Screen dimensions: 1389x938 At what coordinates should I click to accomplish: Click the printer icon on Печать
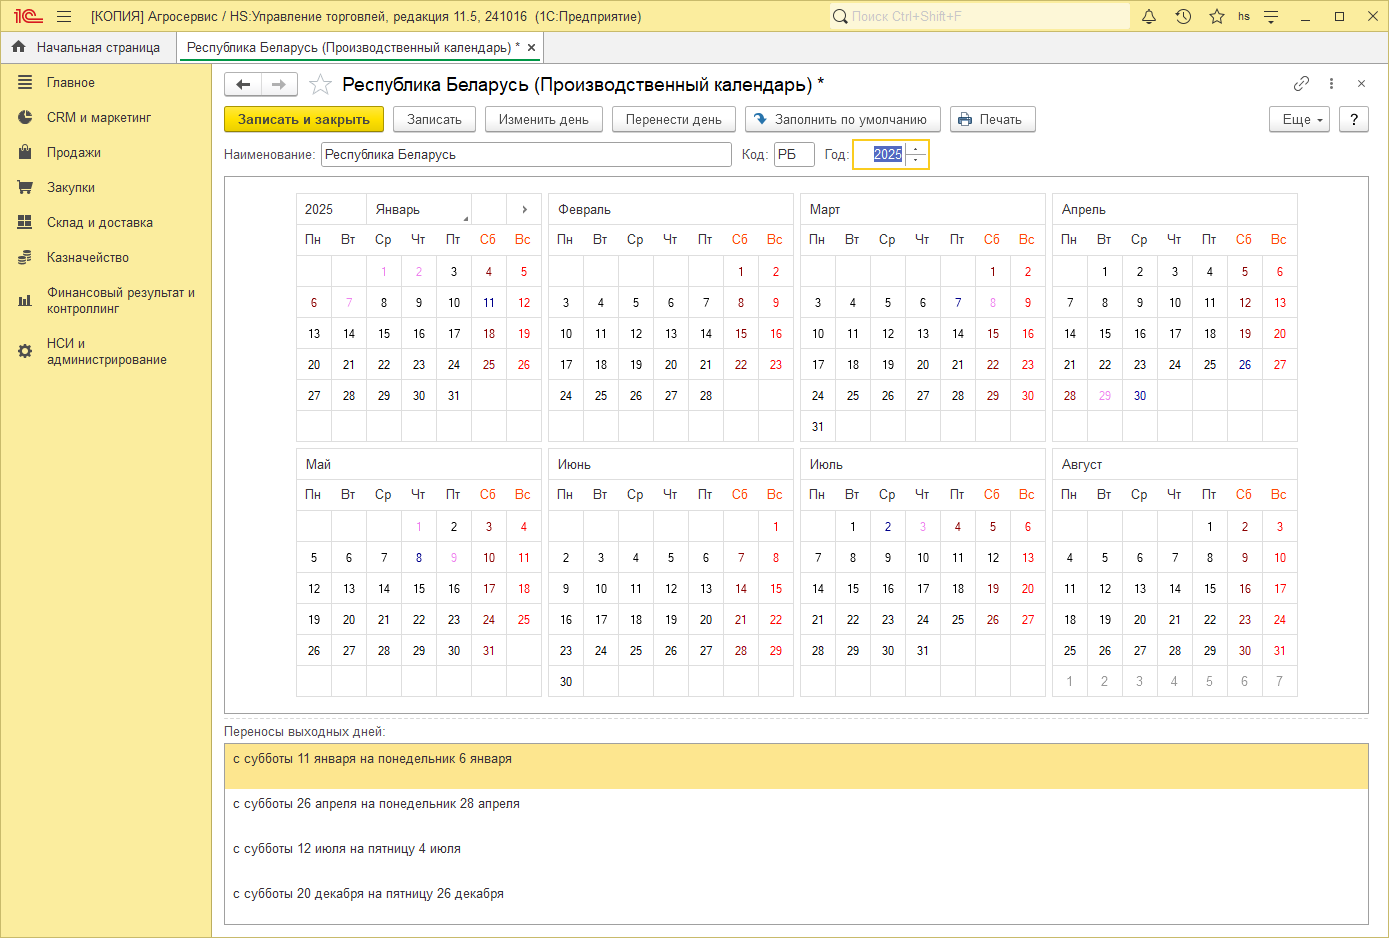[x=963, y=119]
